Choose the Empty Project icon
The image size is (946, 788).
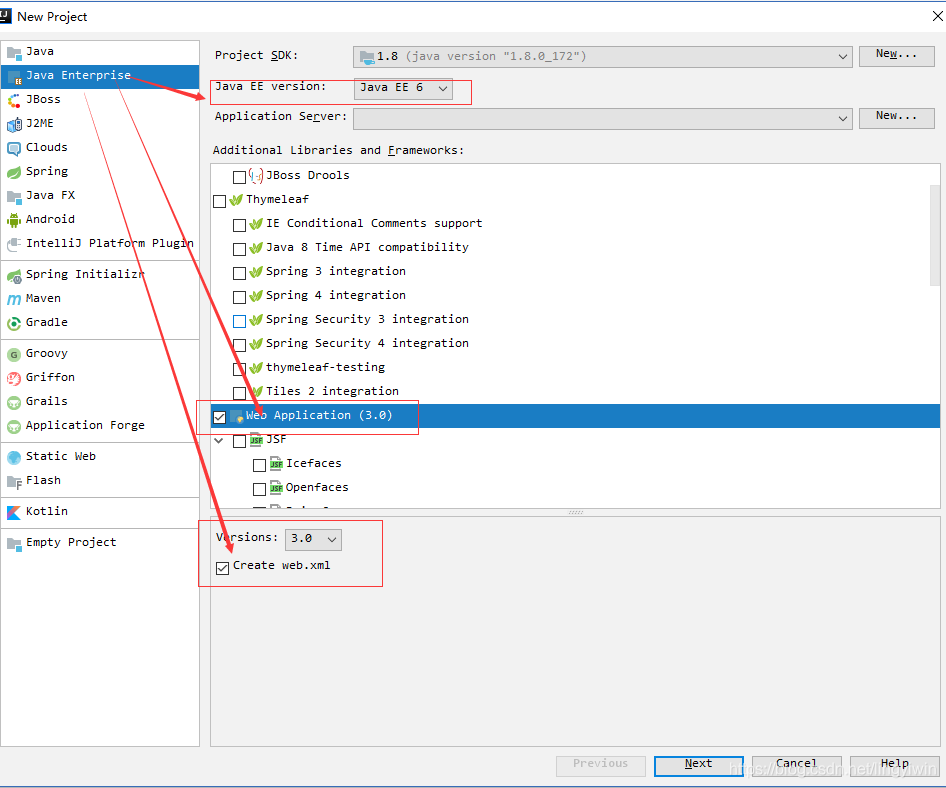click(x=14, y=544)
